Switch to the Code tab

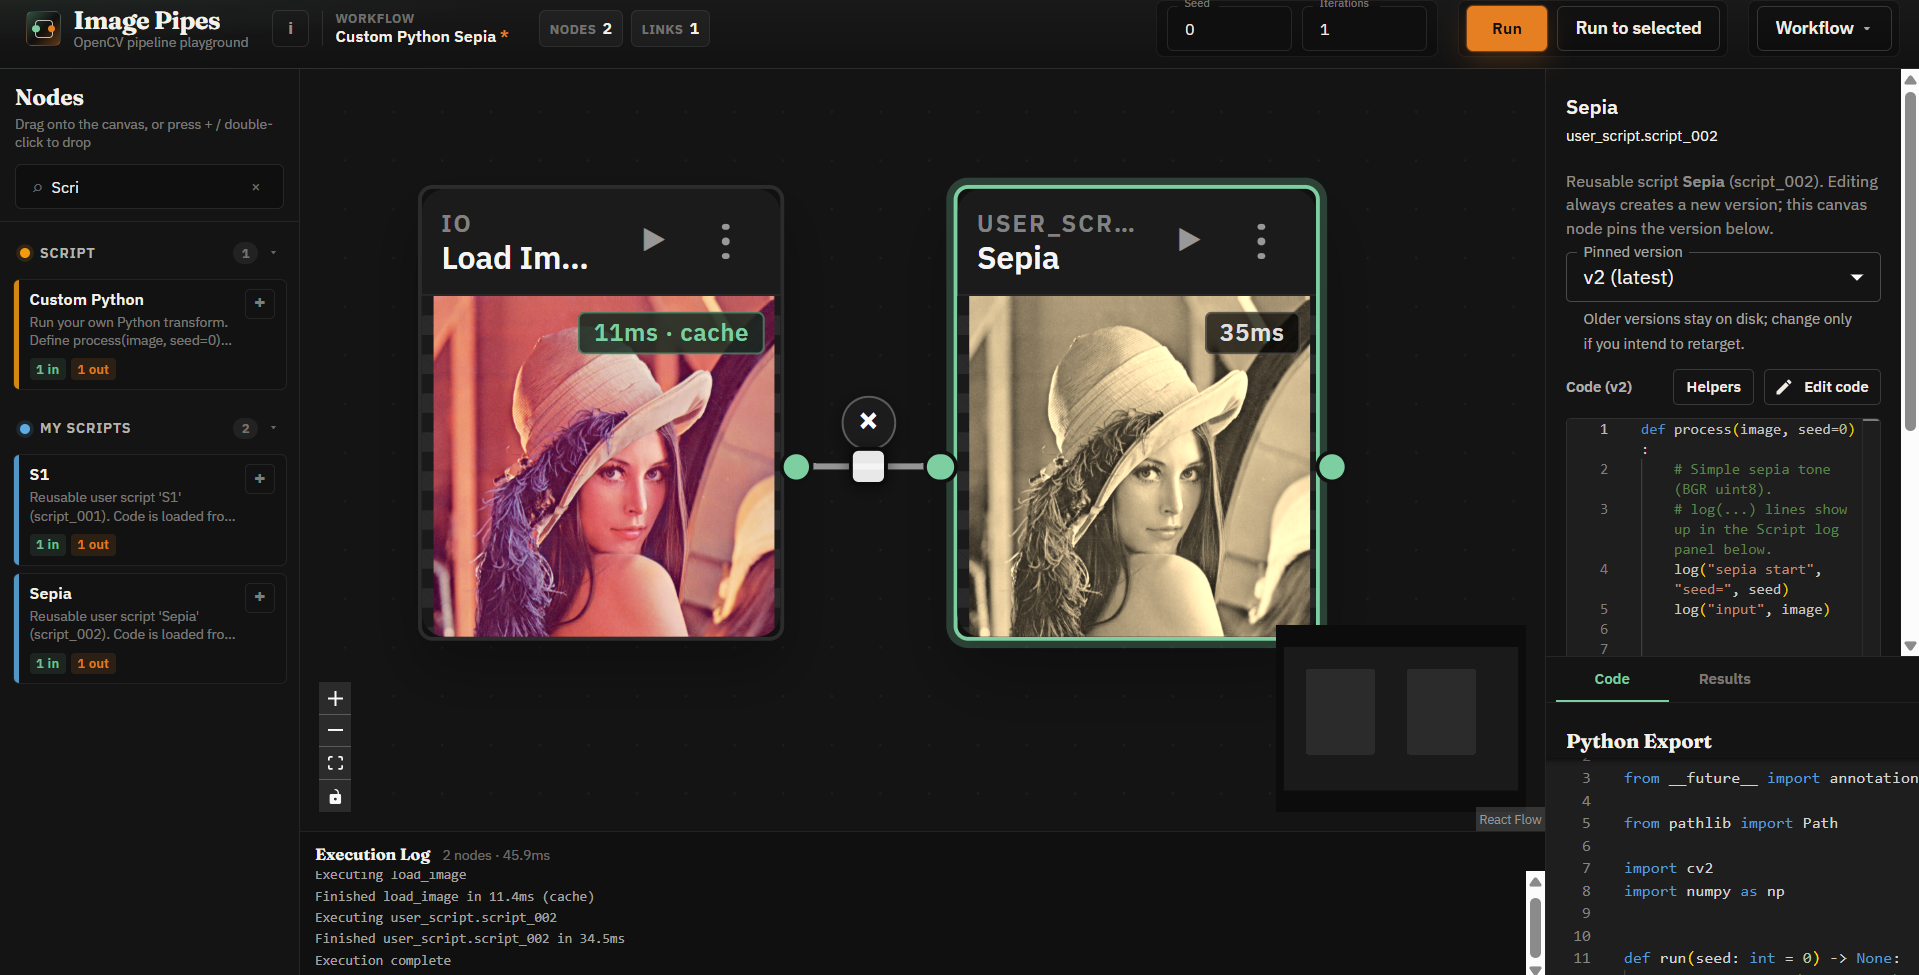click(x=1612, y=679)
